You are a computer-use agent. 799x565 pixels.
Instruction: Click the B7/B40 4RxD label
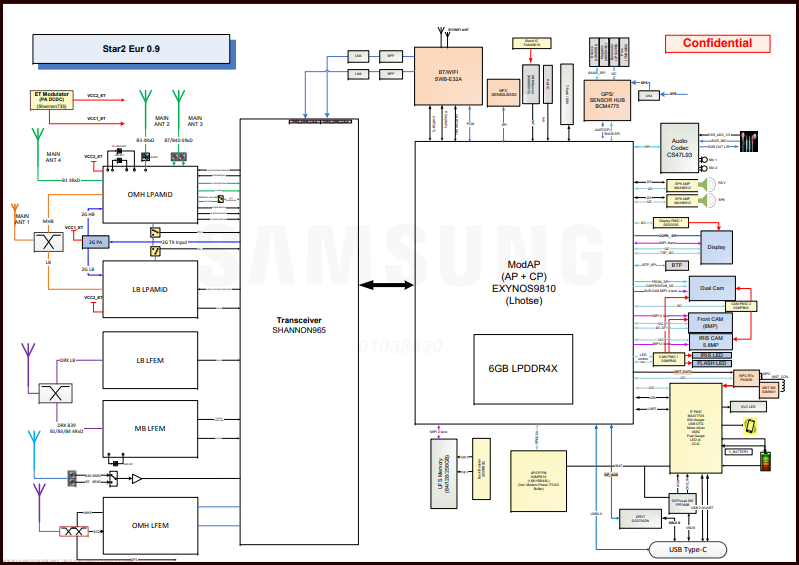click(x=179, y=140)
